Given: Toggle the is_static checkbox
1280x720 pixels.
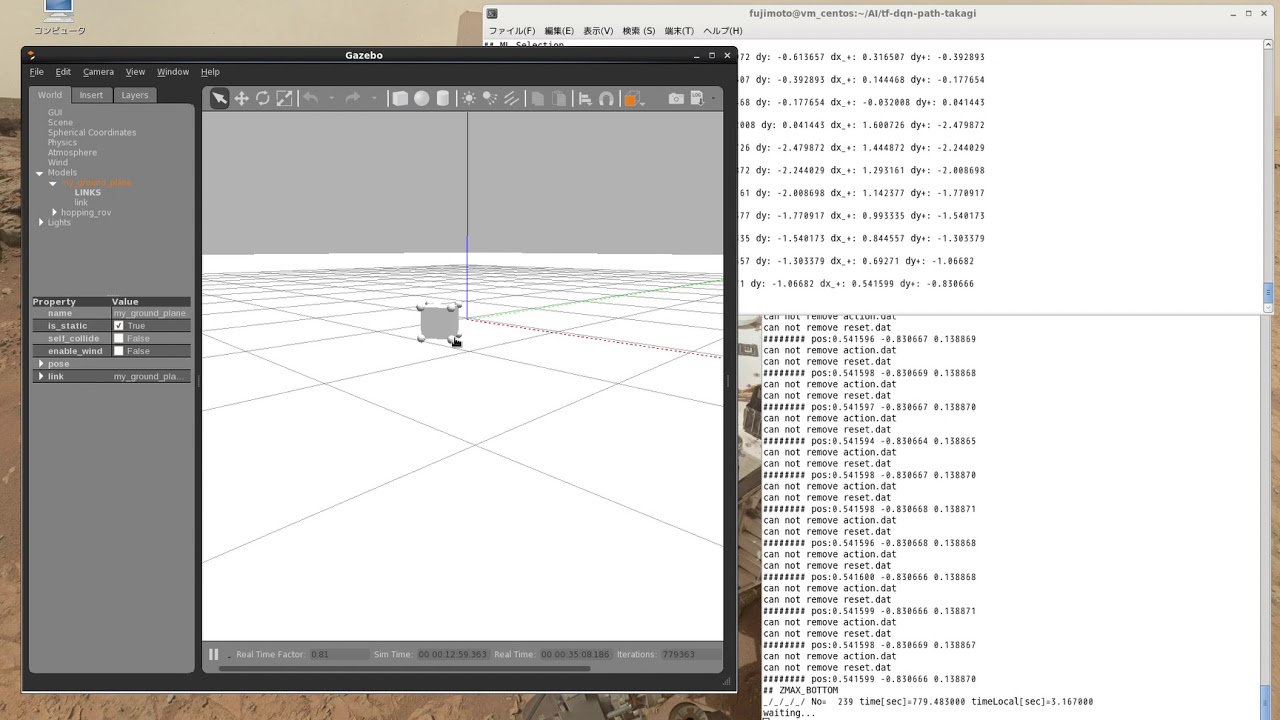Looking at the screenshot, I should pos(119,326).
